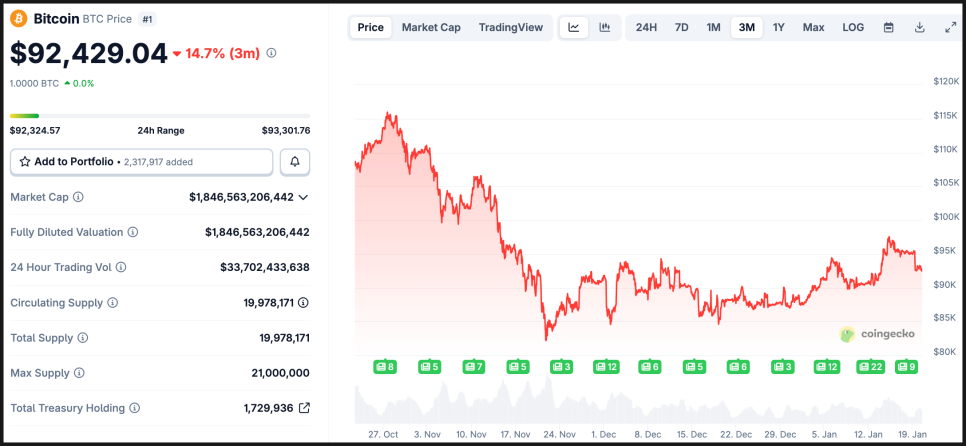
Task: Select the Max time range button
Action: pyautogui.click(x=813, y=27)
